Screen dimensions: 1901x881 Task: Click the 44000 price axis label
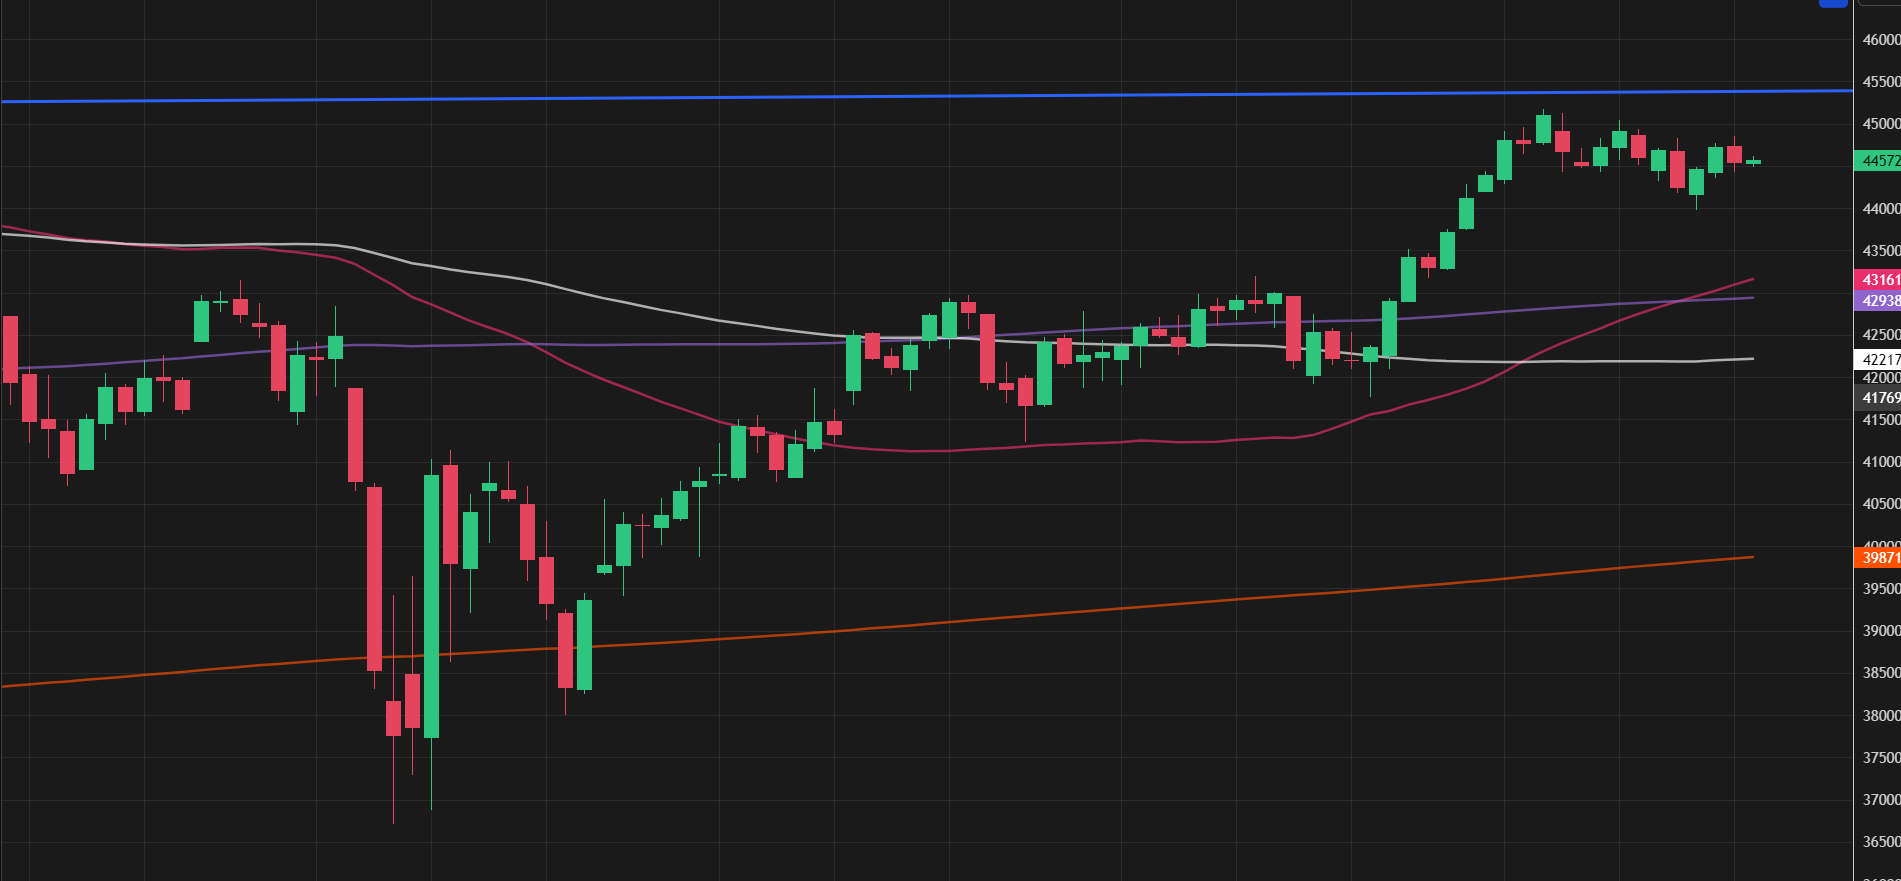[1880, 209]
